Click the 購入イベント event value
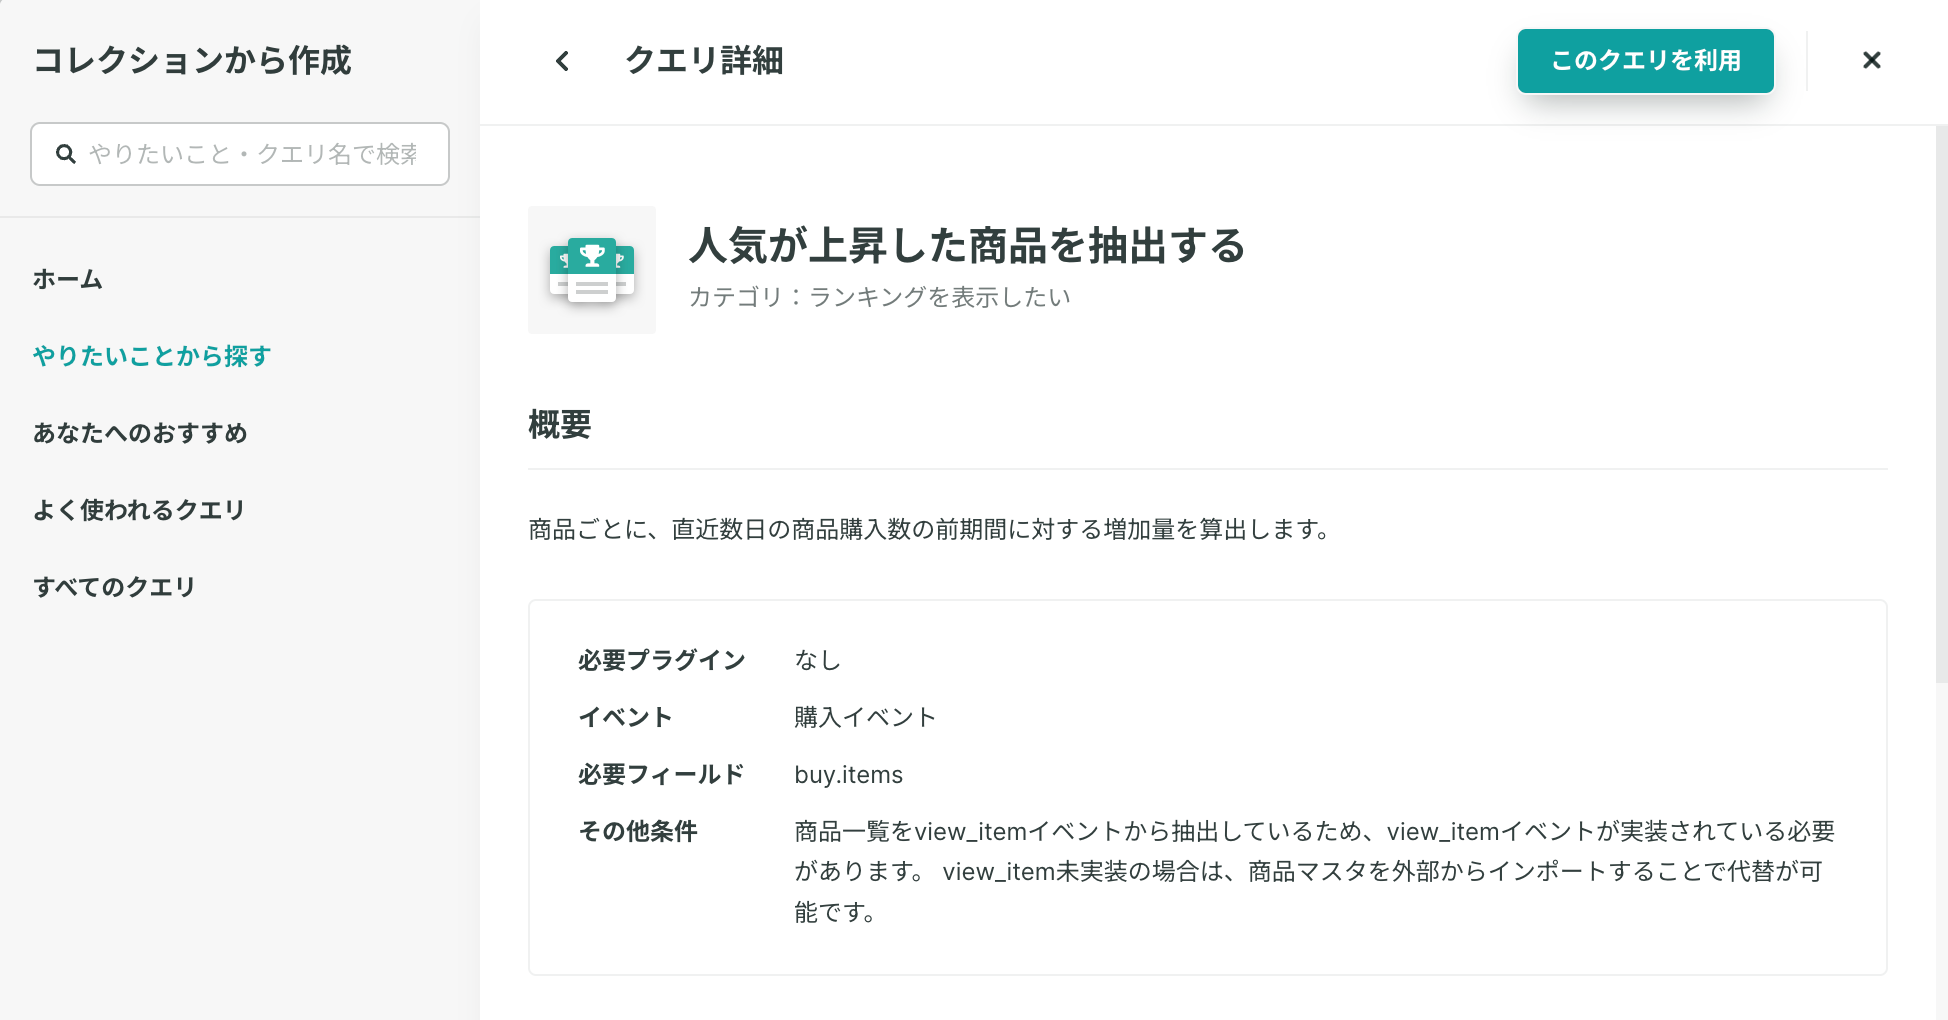The width and height of the screenshot is (1948, 1020). tap(865, 717)
